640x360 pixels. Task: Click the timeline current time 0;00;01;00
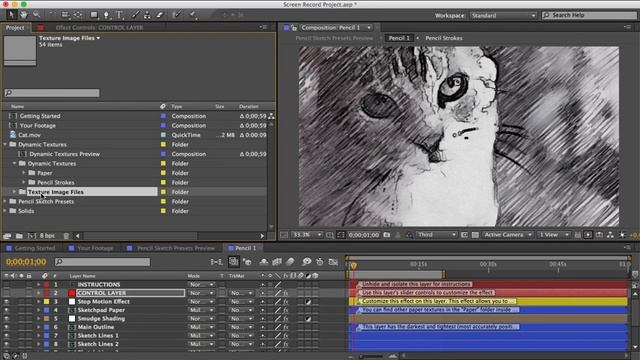pos(26,262)
